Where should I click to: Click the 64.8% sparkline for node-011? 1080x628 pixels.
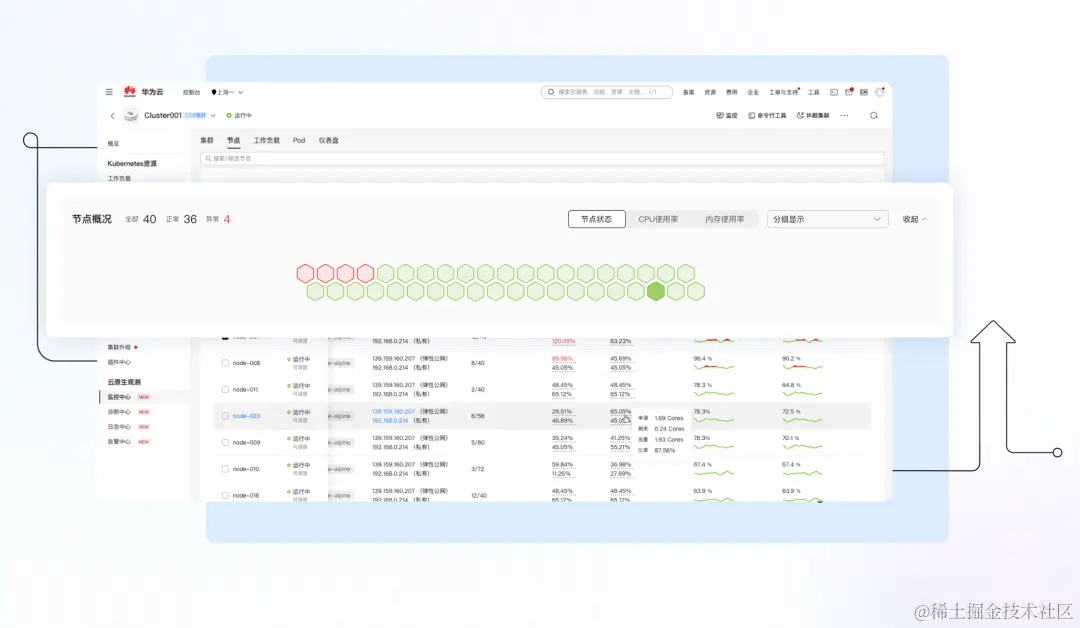(x=802, y=394)
